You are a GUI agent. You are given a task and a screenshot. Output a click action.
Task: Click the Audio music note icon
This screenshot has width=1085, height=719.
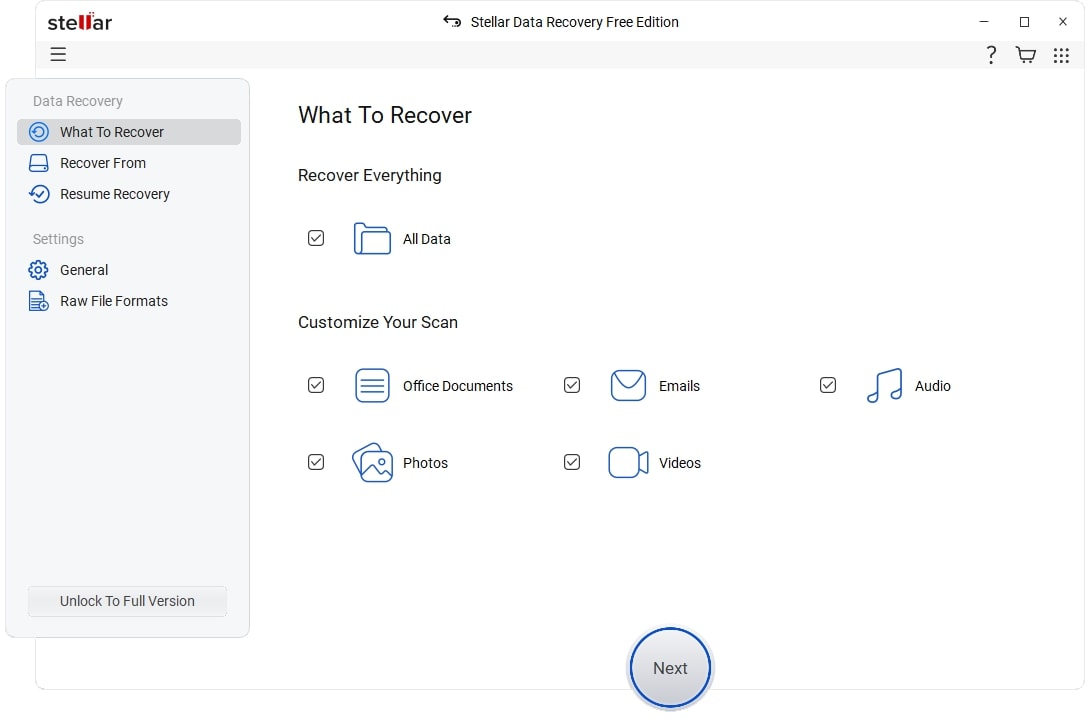[884, 385]
